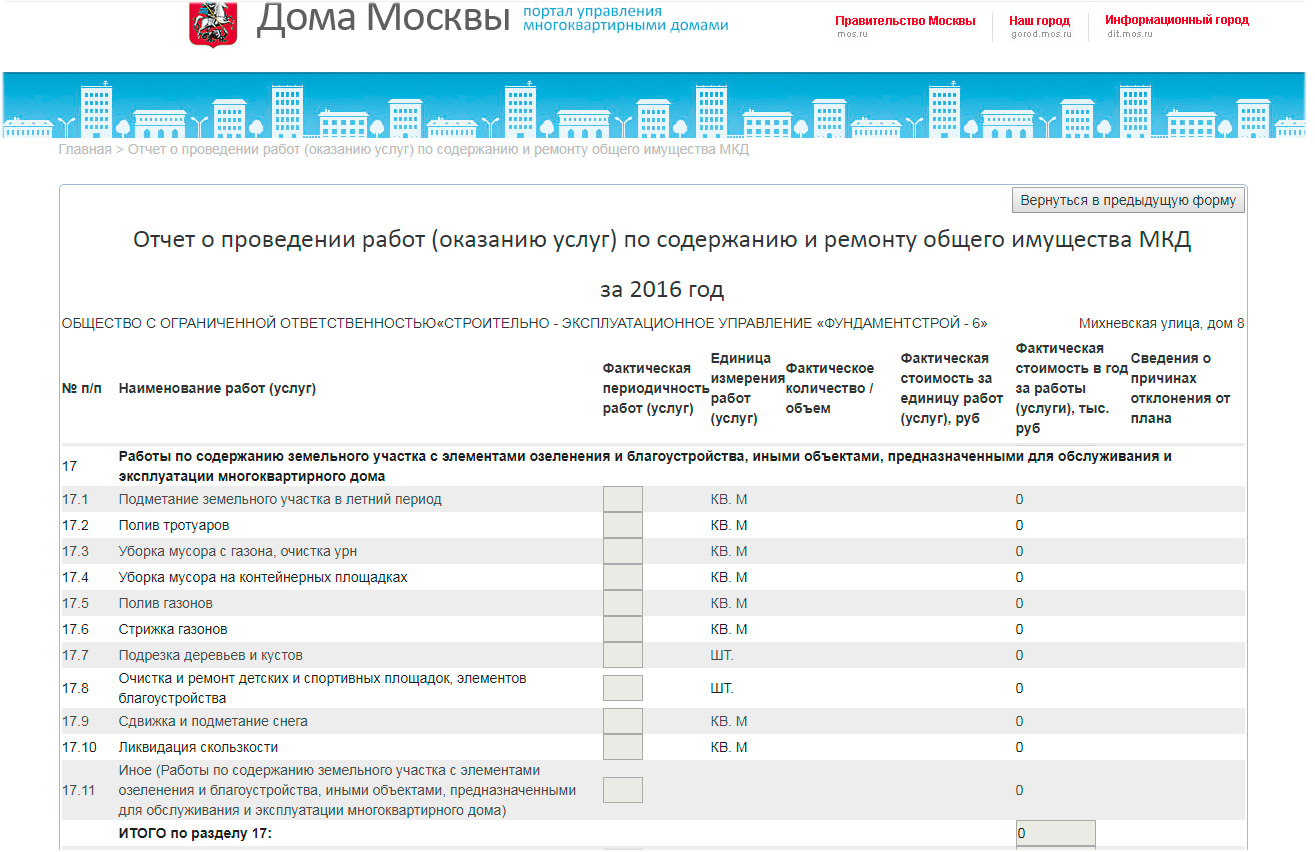Select periodicity field for Ликвидация скользкости

622,747
